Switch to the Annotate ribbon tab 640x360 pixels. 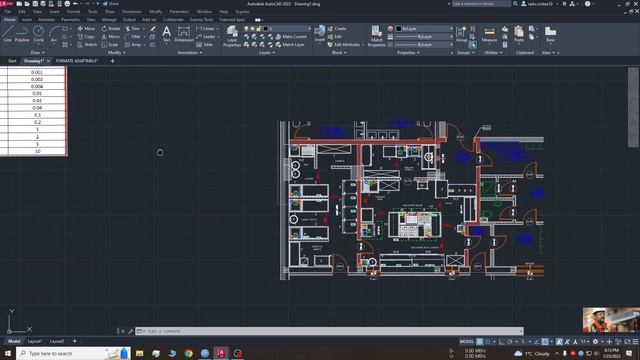[x=46, y=19]
